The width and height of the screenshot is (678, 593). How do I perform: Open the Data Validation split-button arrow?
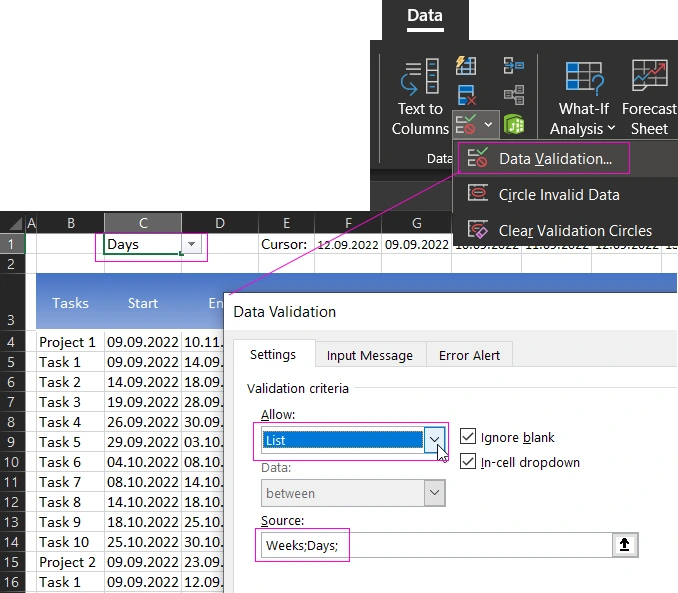[489, 125]
